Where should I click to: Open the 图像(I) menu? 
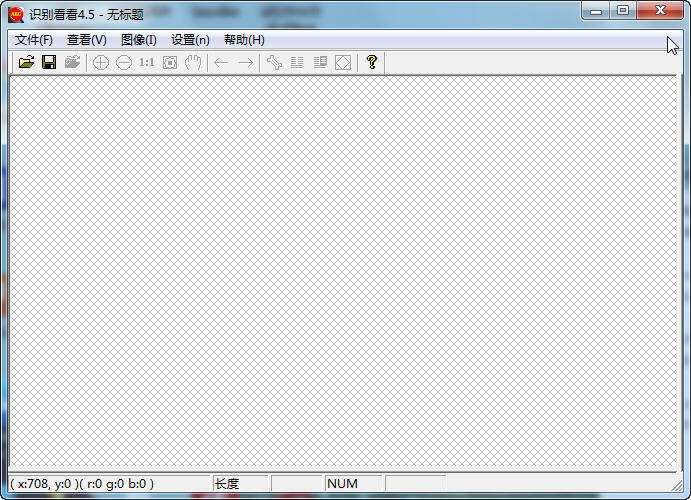click(x=139, y=40)
